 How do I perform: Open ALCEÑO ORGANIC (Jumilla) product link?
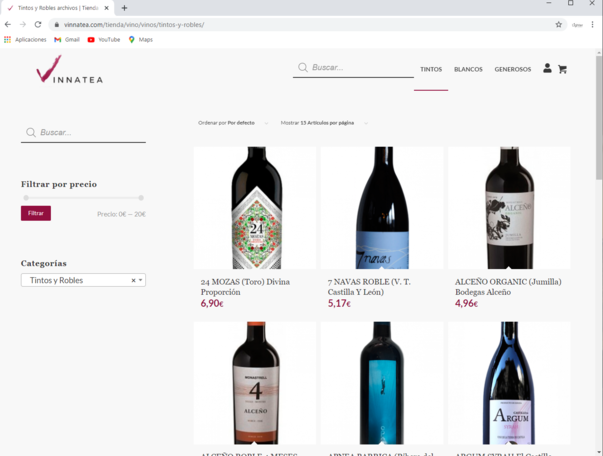pos(508,287)
